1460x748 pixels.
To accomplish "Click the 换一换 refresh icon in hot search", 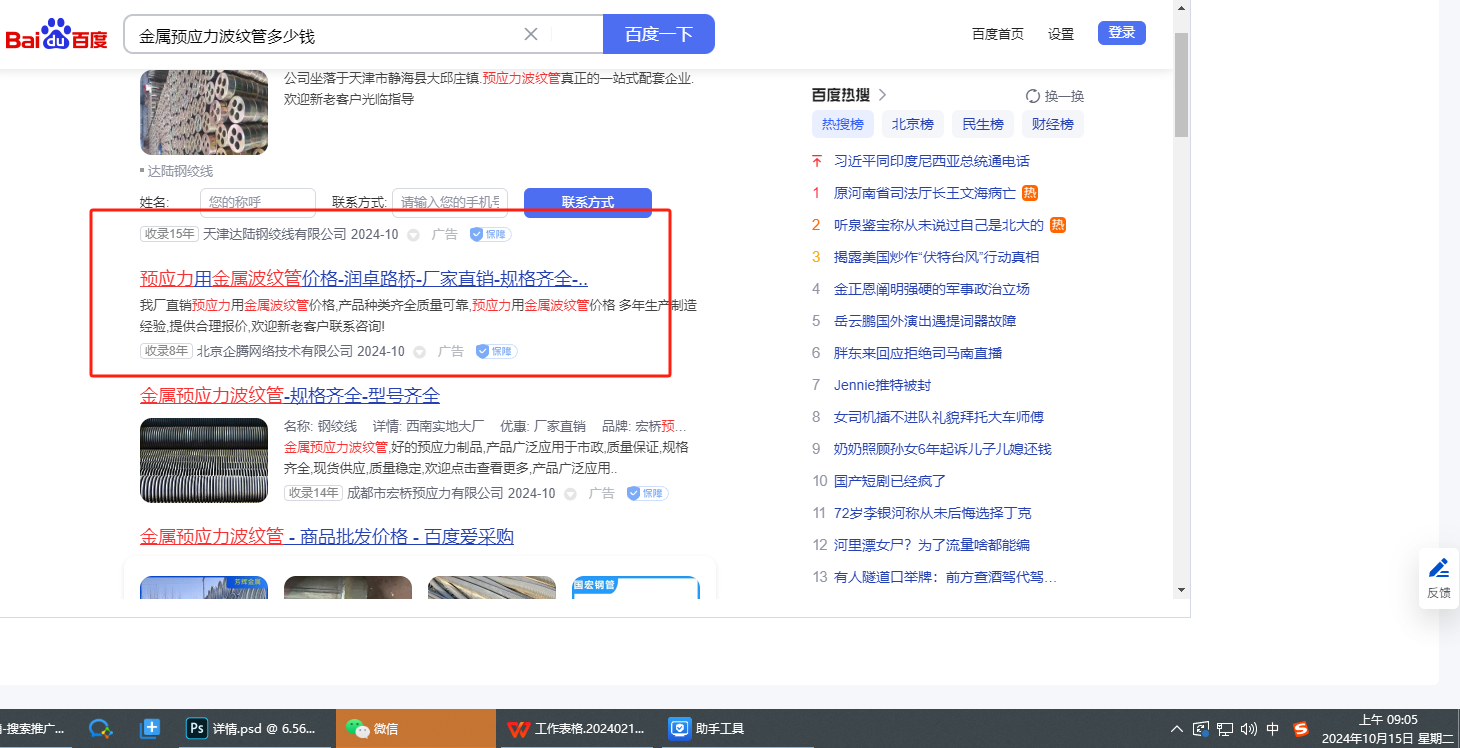I will pyautogui.click(x=1033, y=96).
